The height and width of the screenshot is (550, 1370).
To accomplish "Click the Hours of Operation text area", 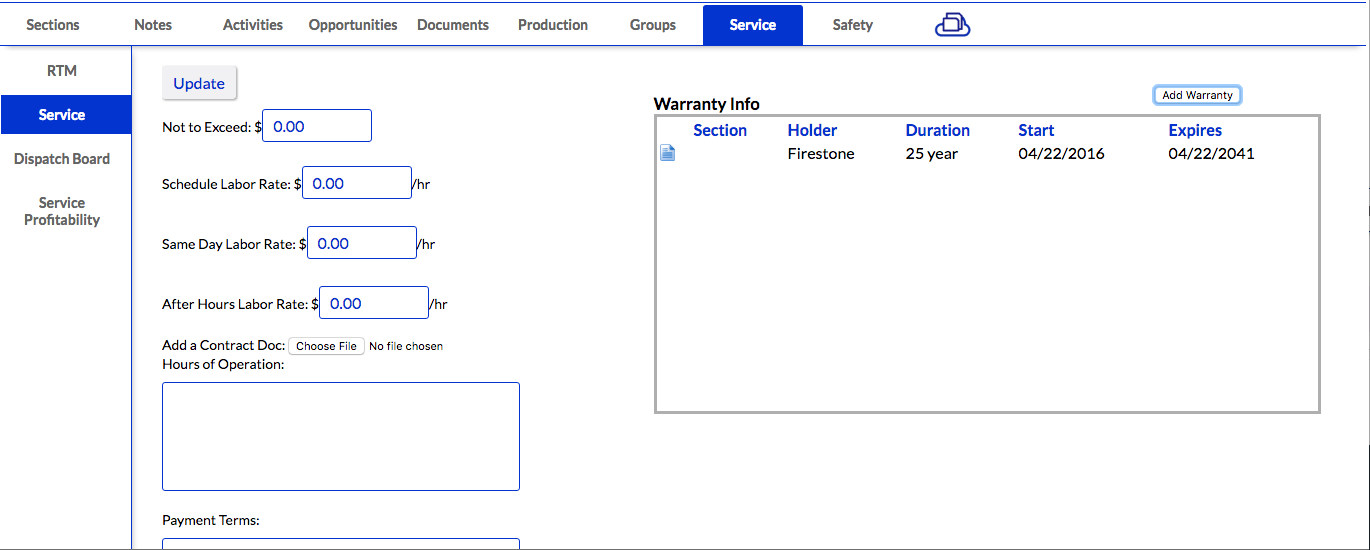I will click(x=341, y=436).
